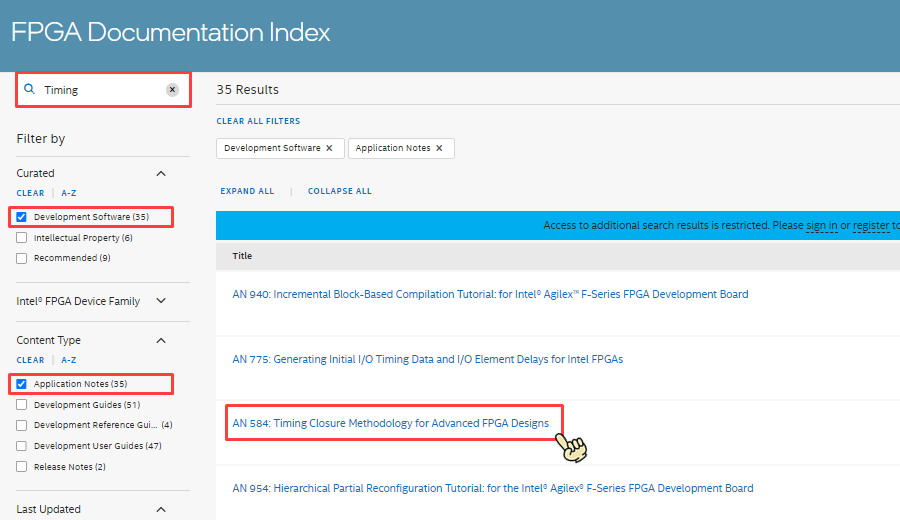Image resolution: width=900 pixels, height=520 pixels.
Task: Uncheck Development Software (35) checkbox
Action: 22,217
